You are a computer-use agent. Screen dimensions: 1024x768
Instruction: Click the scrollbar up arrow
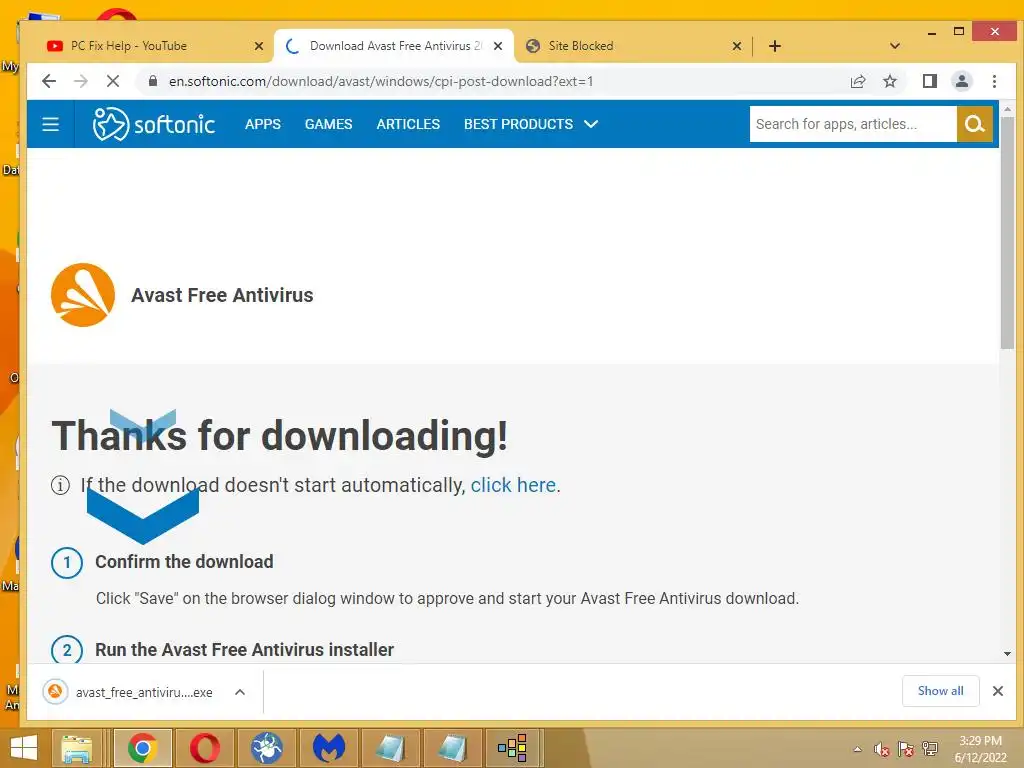1007,109
